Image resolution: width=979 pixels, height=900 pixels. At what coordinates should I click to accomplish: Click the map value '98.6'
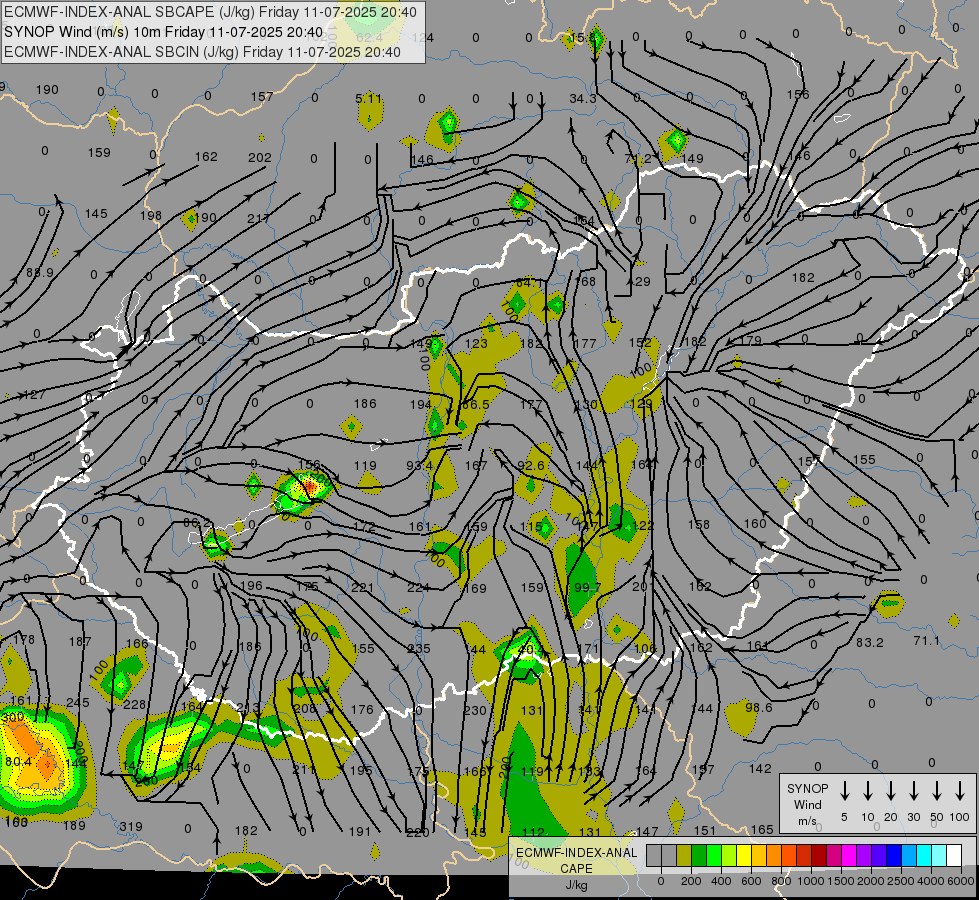click(759, 707)
